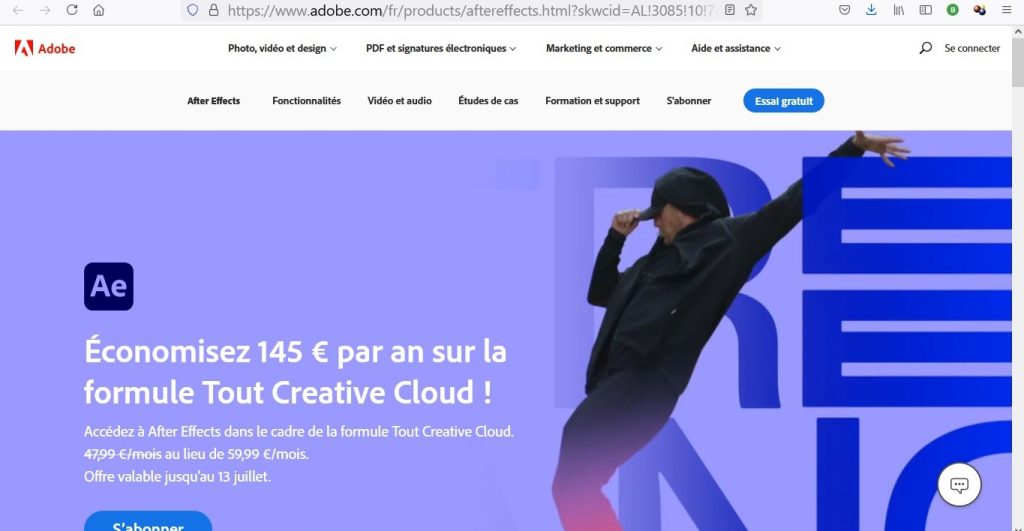The height and width of the screenshot is (531, 1024).
Task: Open the library bookmarks icon
Action: pos(899,10)
